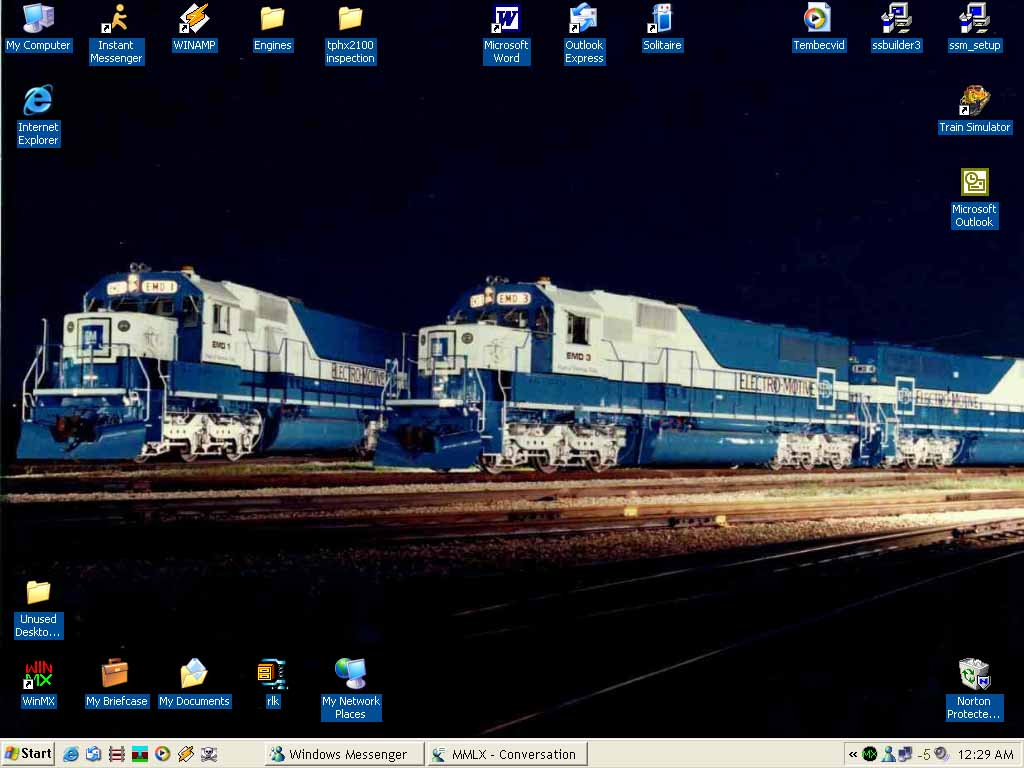The width and height of the screenshot is (1024, 768).
Task: Click the railroad track Quick Launch icon
Action: coord(116,754)
